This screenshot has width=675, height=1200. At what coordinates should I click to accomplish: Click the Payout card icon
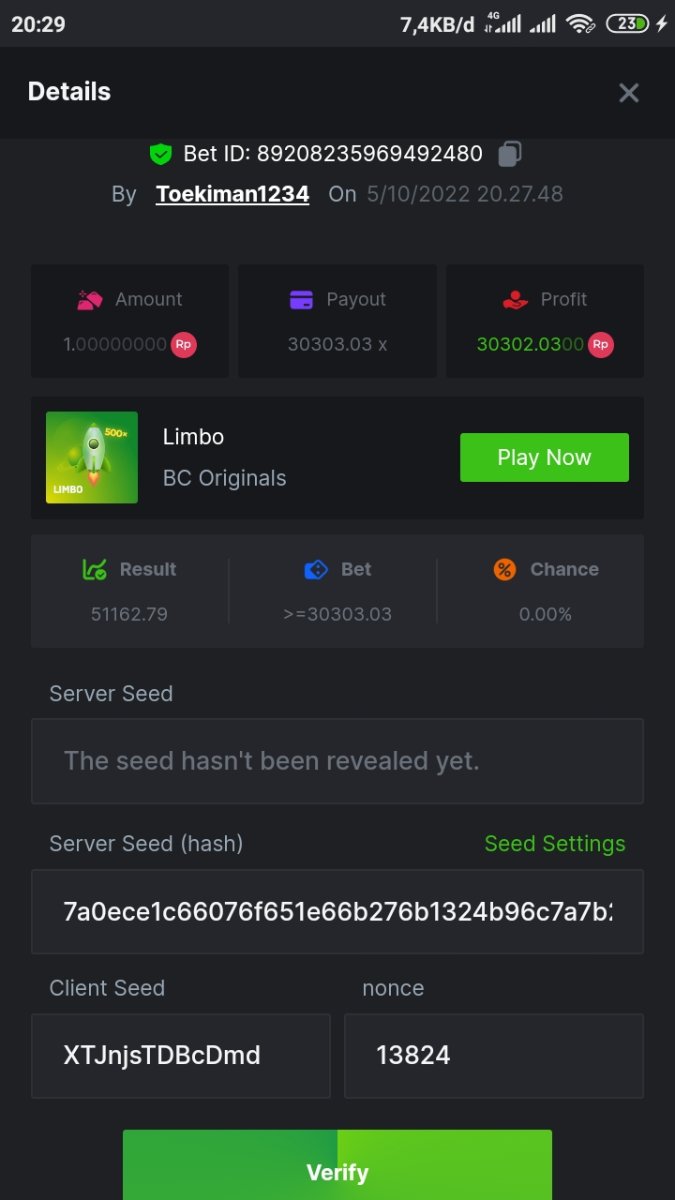(301, 299)
